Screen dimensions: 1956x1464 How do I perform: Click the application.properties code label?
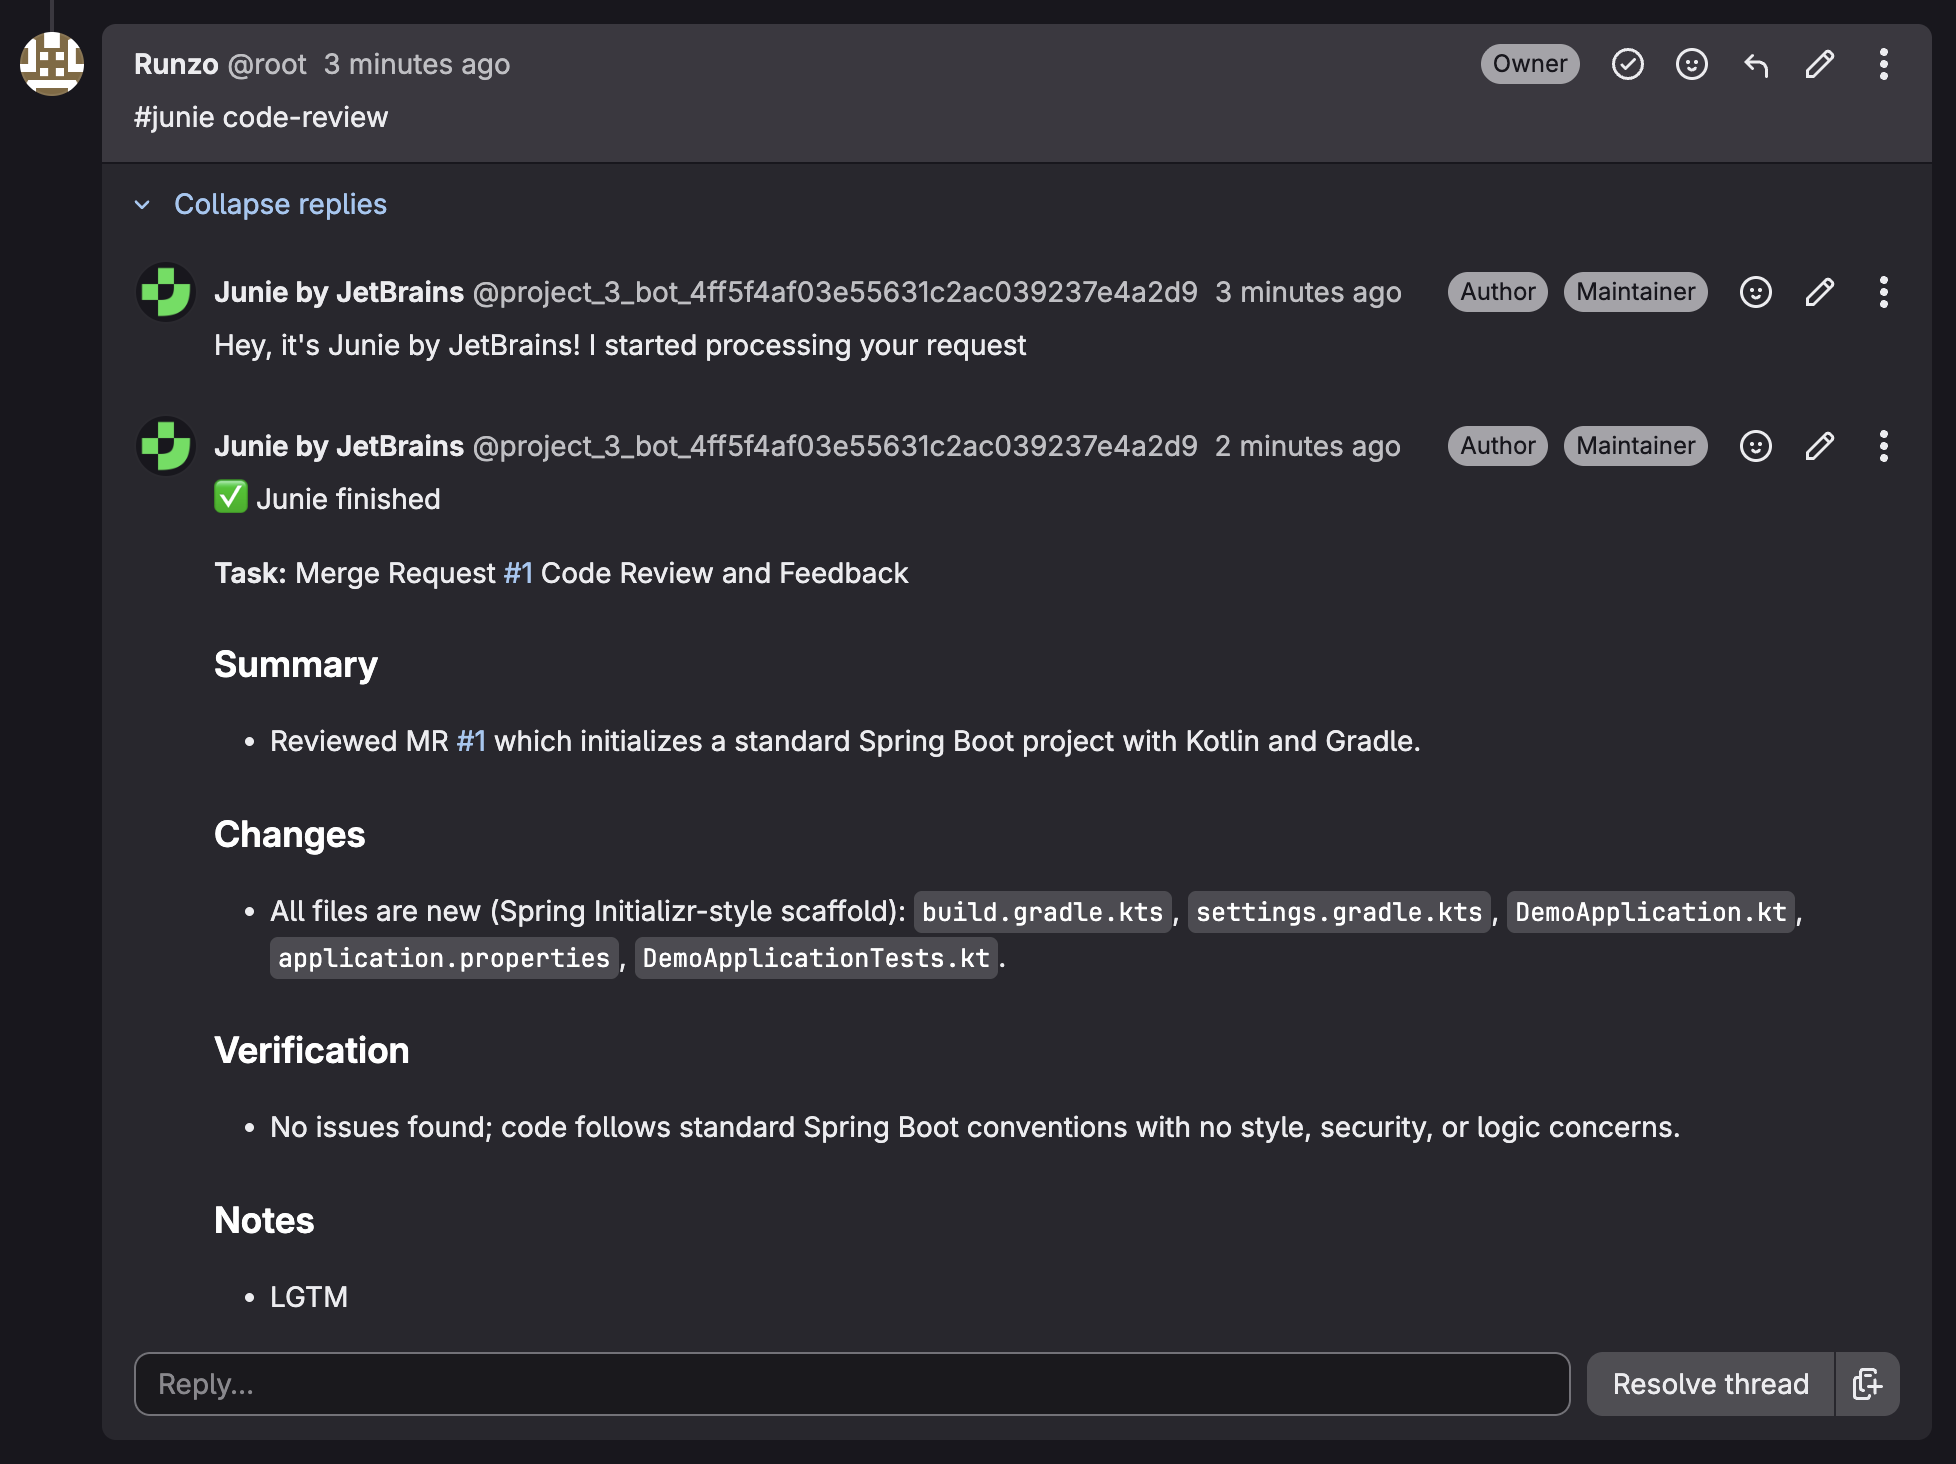pyautogui.click(x=444, y=958)
